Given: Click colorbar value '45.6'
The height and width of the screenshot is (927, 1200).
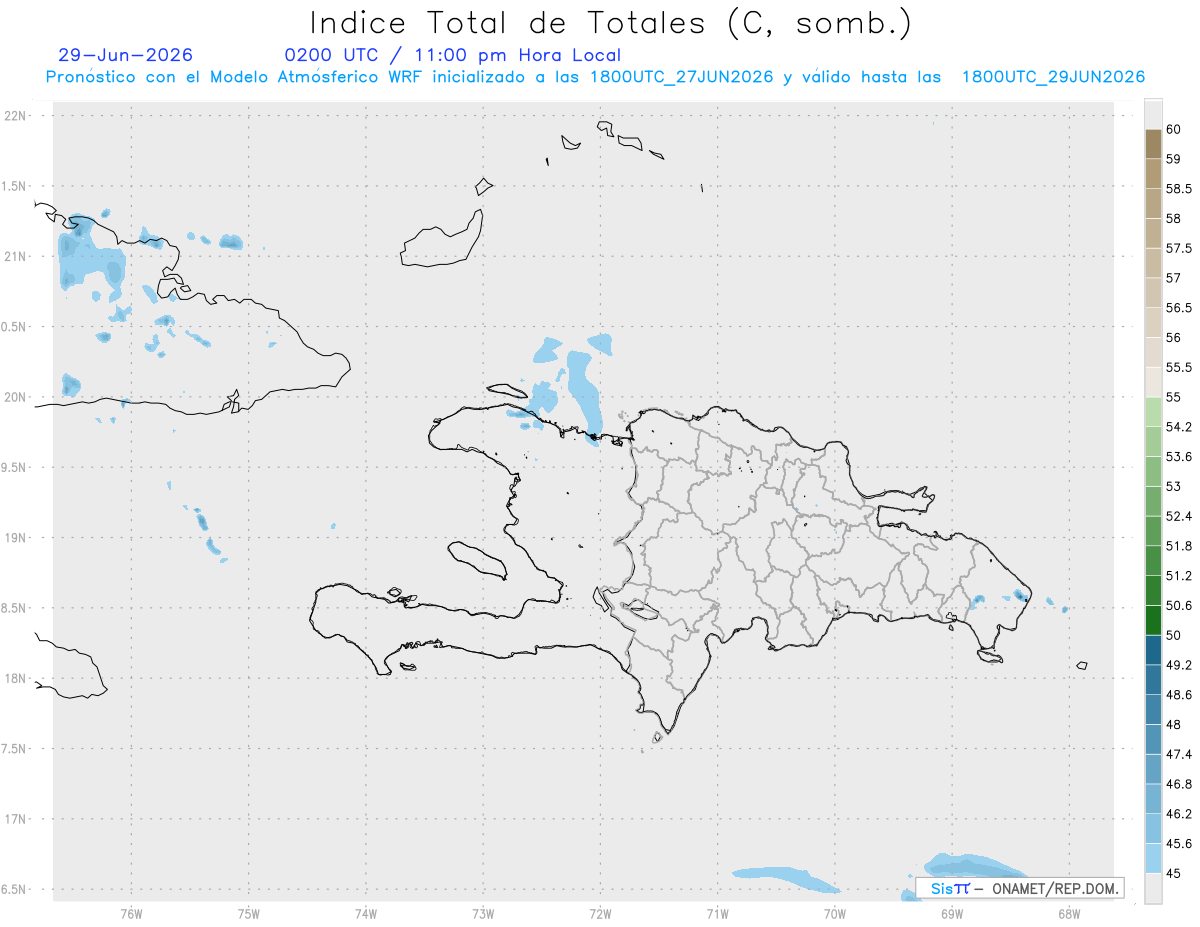Looking at the screenshot, I should click(1179, 844).
